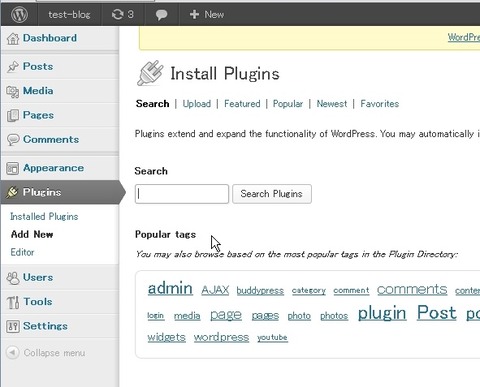Open test-blog site menu
The height and width of the screenshot is (387, 480).
tap(69, 15)
